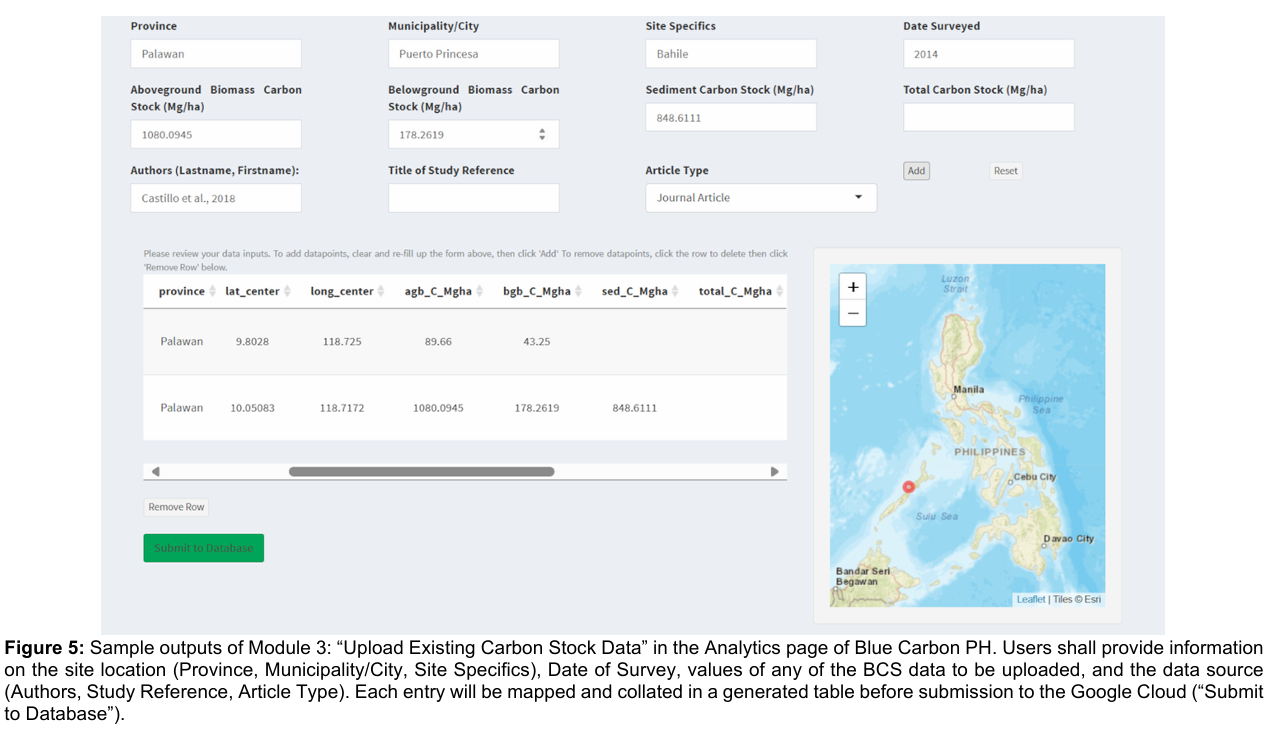Click Remove Row below the table
The height and width of the screenshot is (730, 1278).
click(176, 507)
